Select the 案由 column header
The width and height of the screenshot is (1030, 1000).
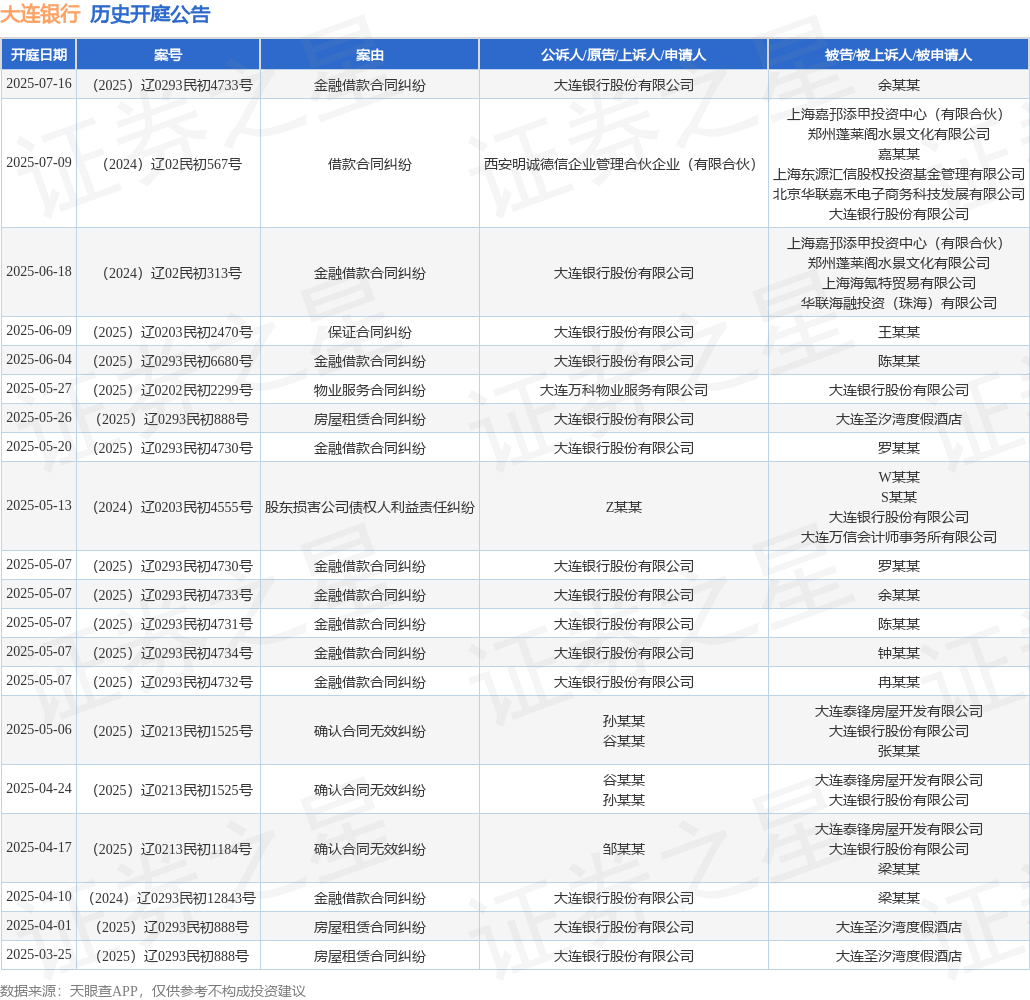click(370, 55)
